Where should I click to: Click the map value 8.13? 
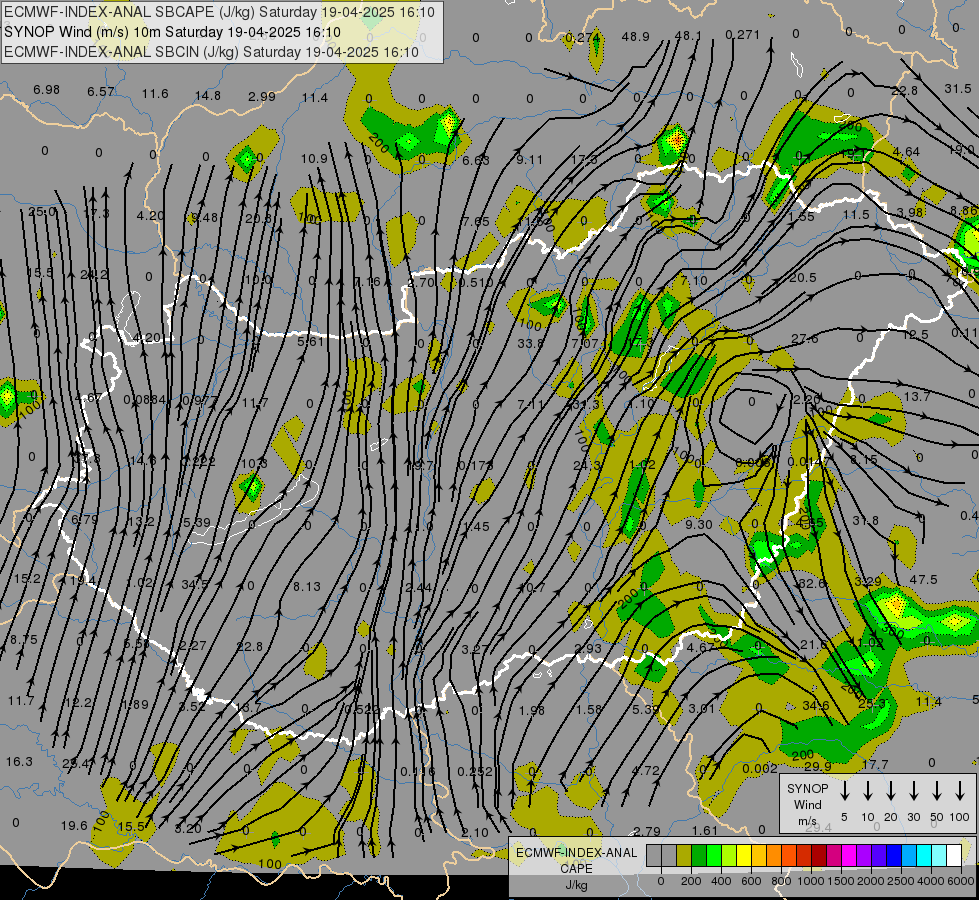tap(307, 586)
